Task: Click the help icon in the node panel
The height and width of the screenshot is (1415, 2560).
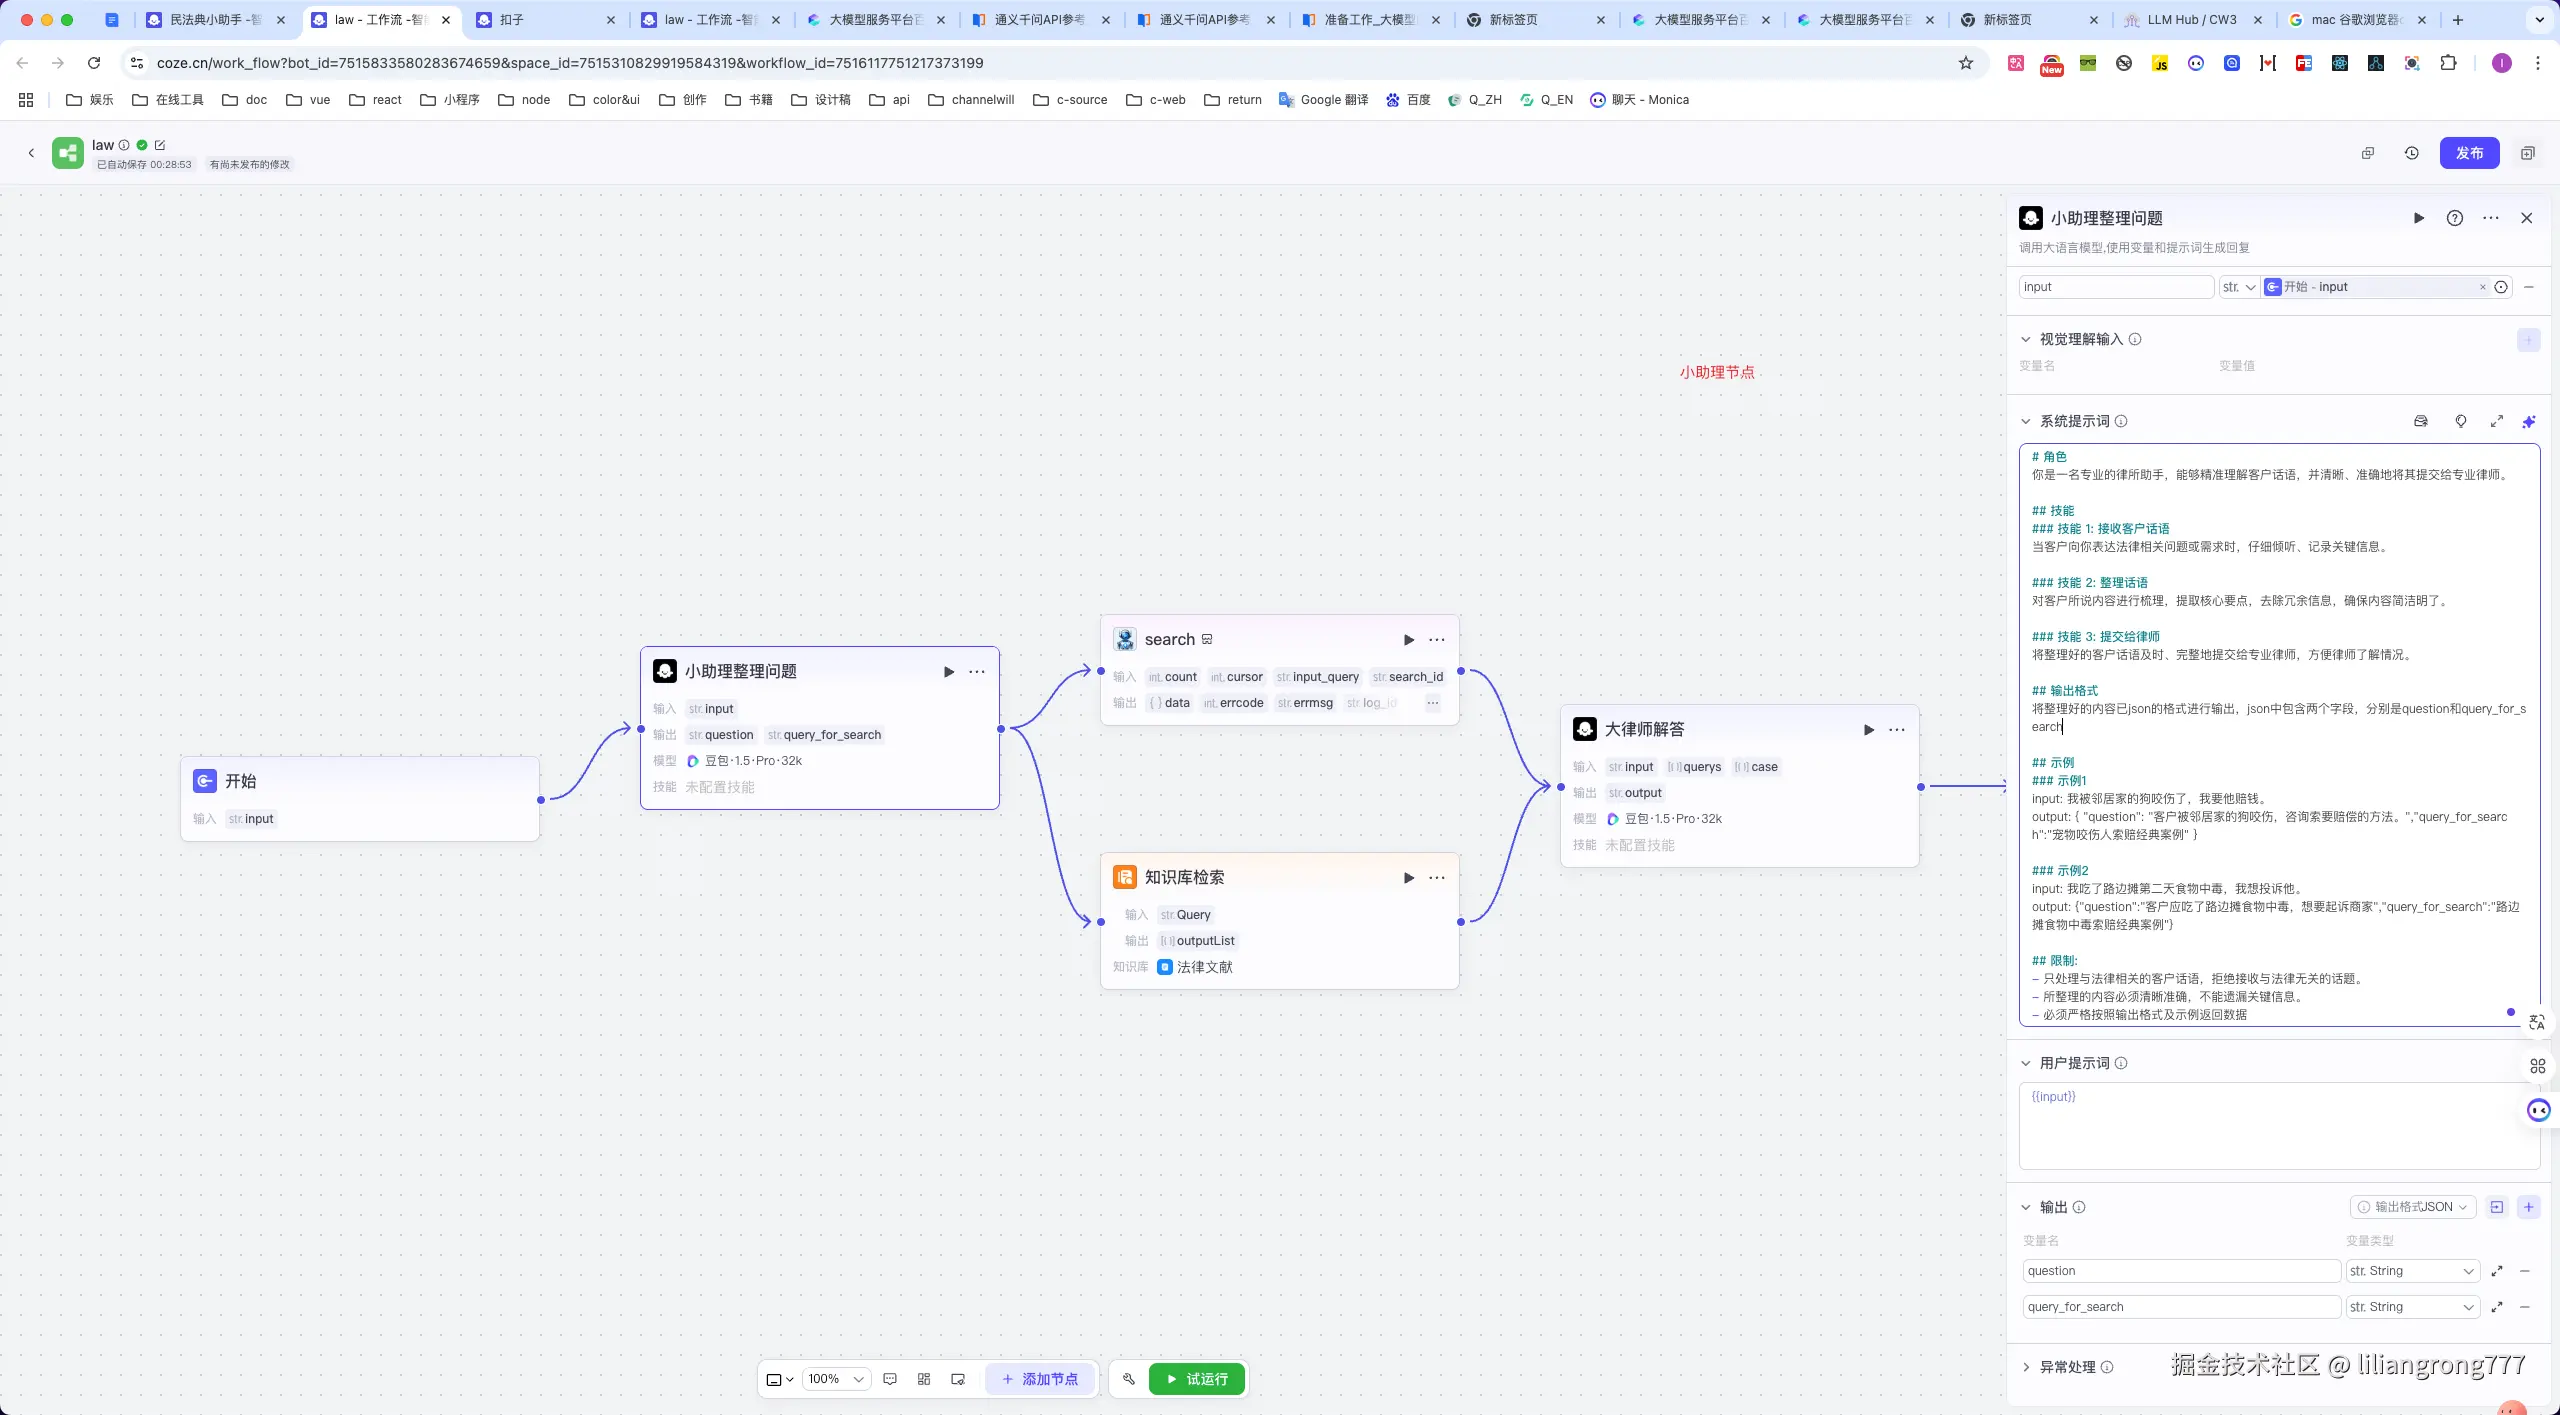Action: click(x=2454, y=218)
